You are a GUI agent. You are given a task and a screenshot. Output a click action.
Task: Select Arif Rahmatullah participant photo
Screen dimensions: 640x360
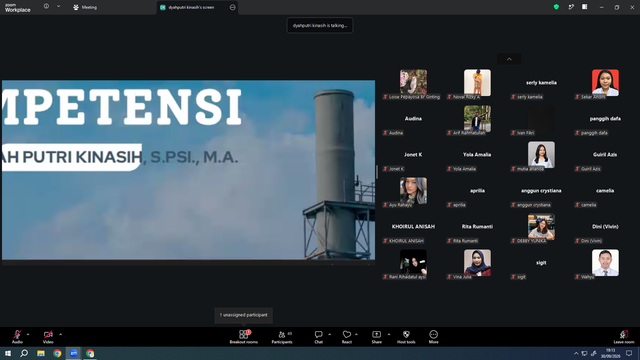(x=477, y=120)
